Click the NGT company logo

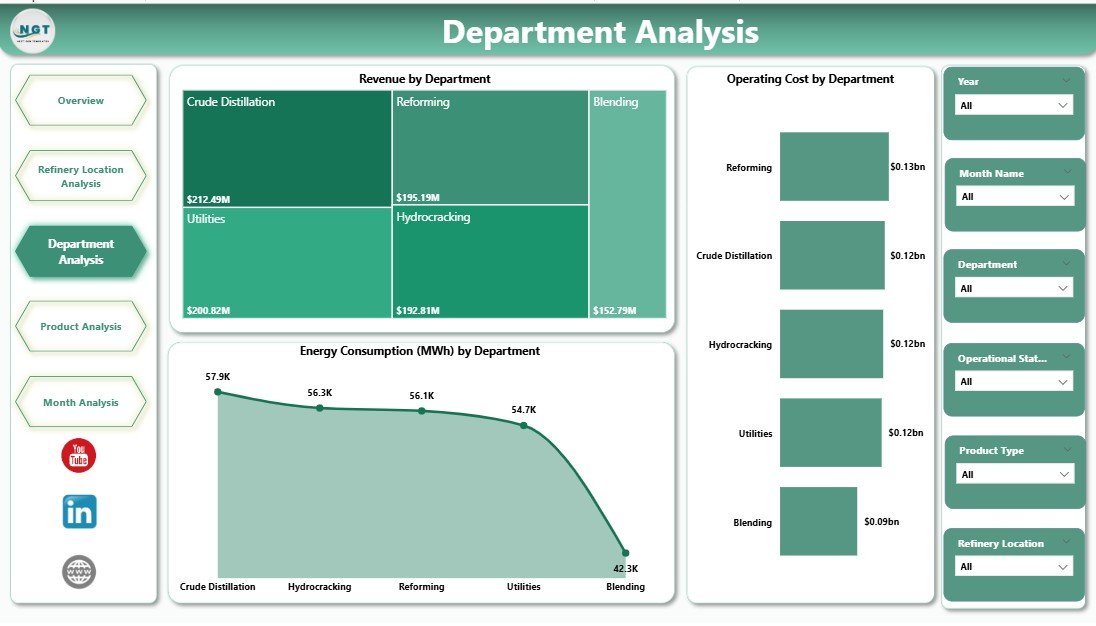click(33, 30)
